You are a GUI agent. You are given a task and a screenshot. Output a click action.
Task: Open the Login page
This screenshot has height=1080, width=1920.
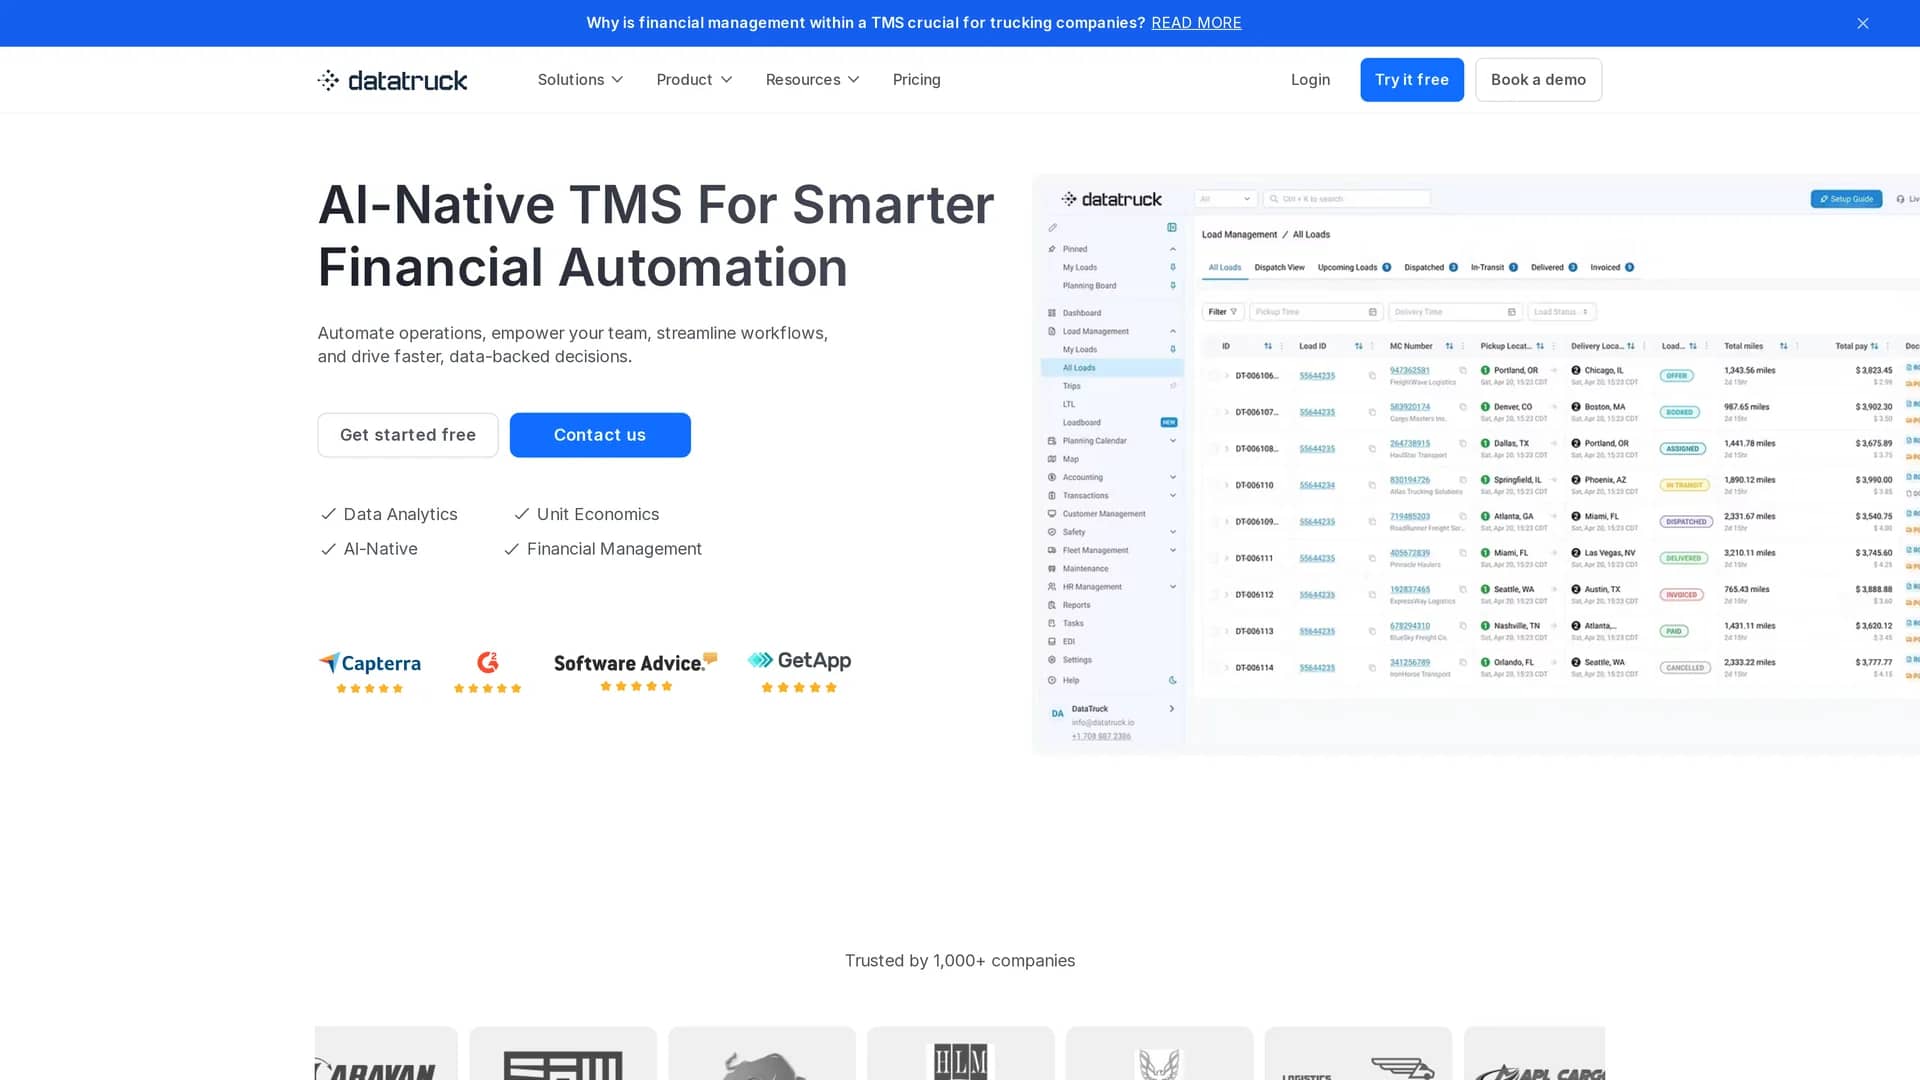click(x=1310, y=80)
